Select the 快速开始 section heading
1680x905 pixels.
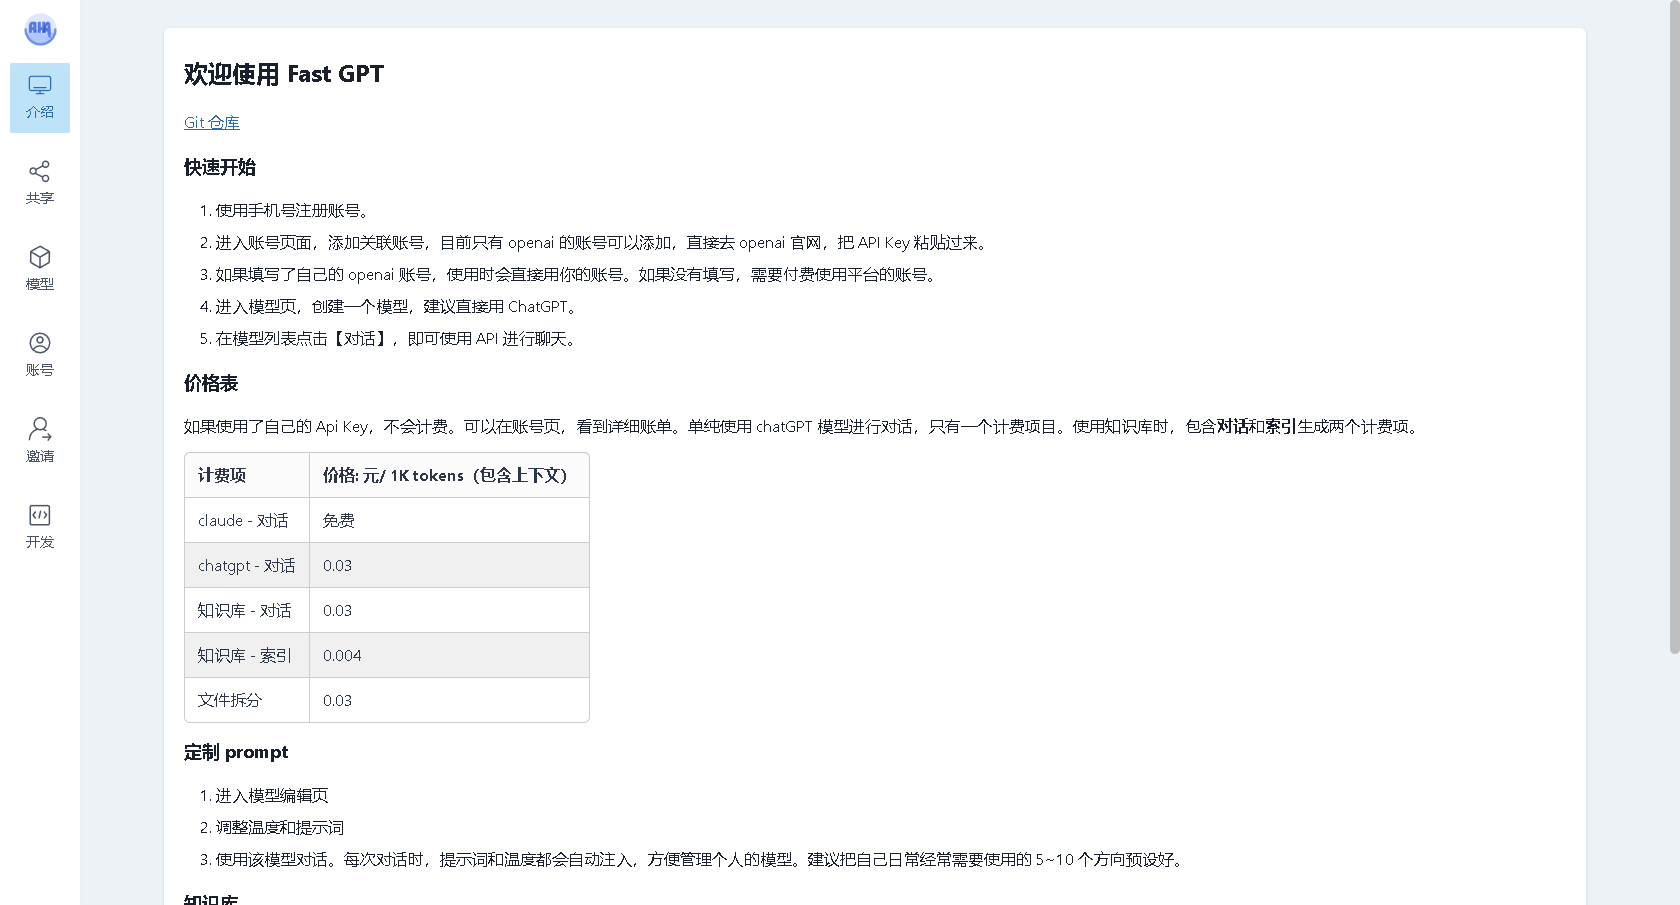point(219,168)
